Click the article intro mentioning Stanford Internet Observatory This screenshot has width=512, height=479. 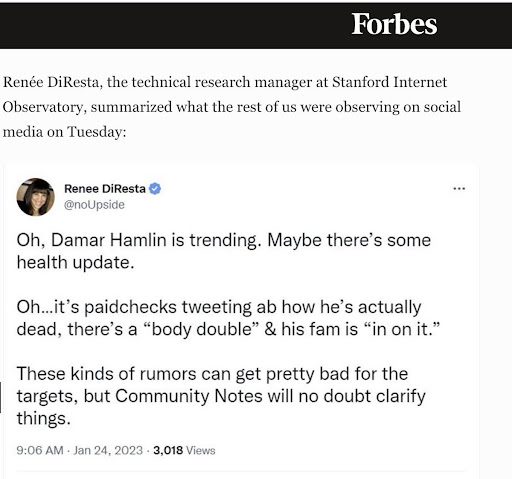[232, 107]
